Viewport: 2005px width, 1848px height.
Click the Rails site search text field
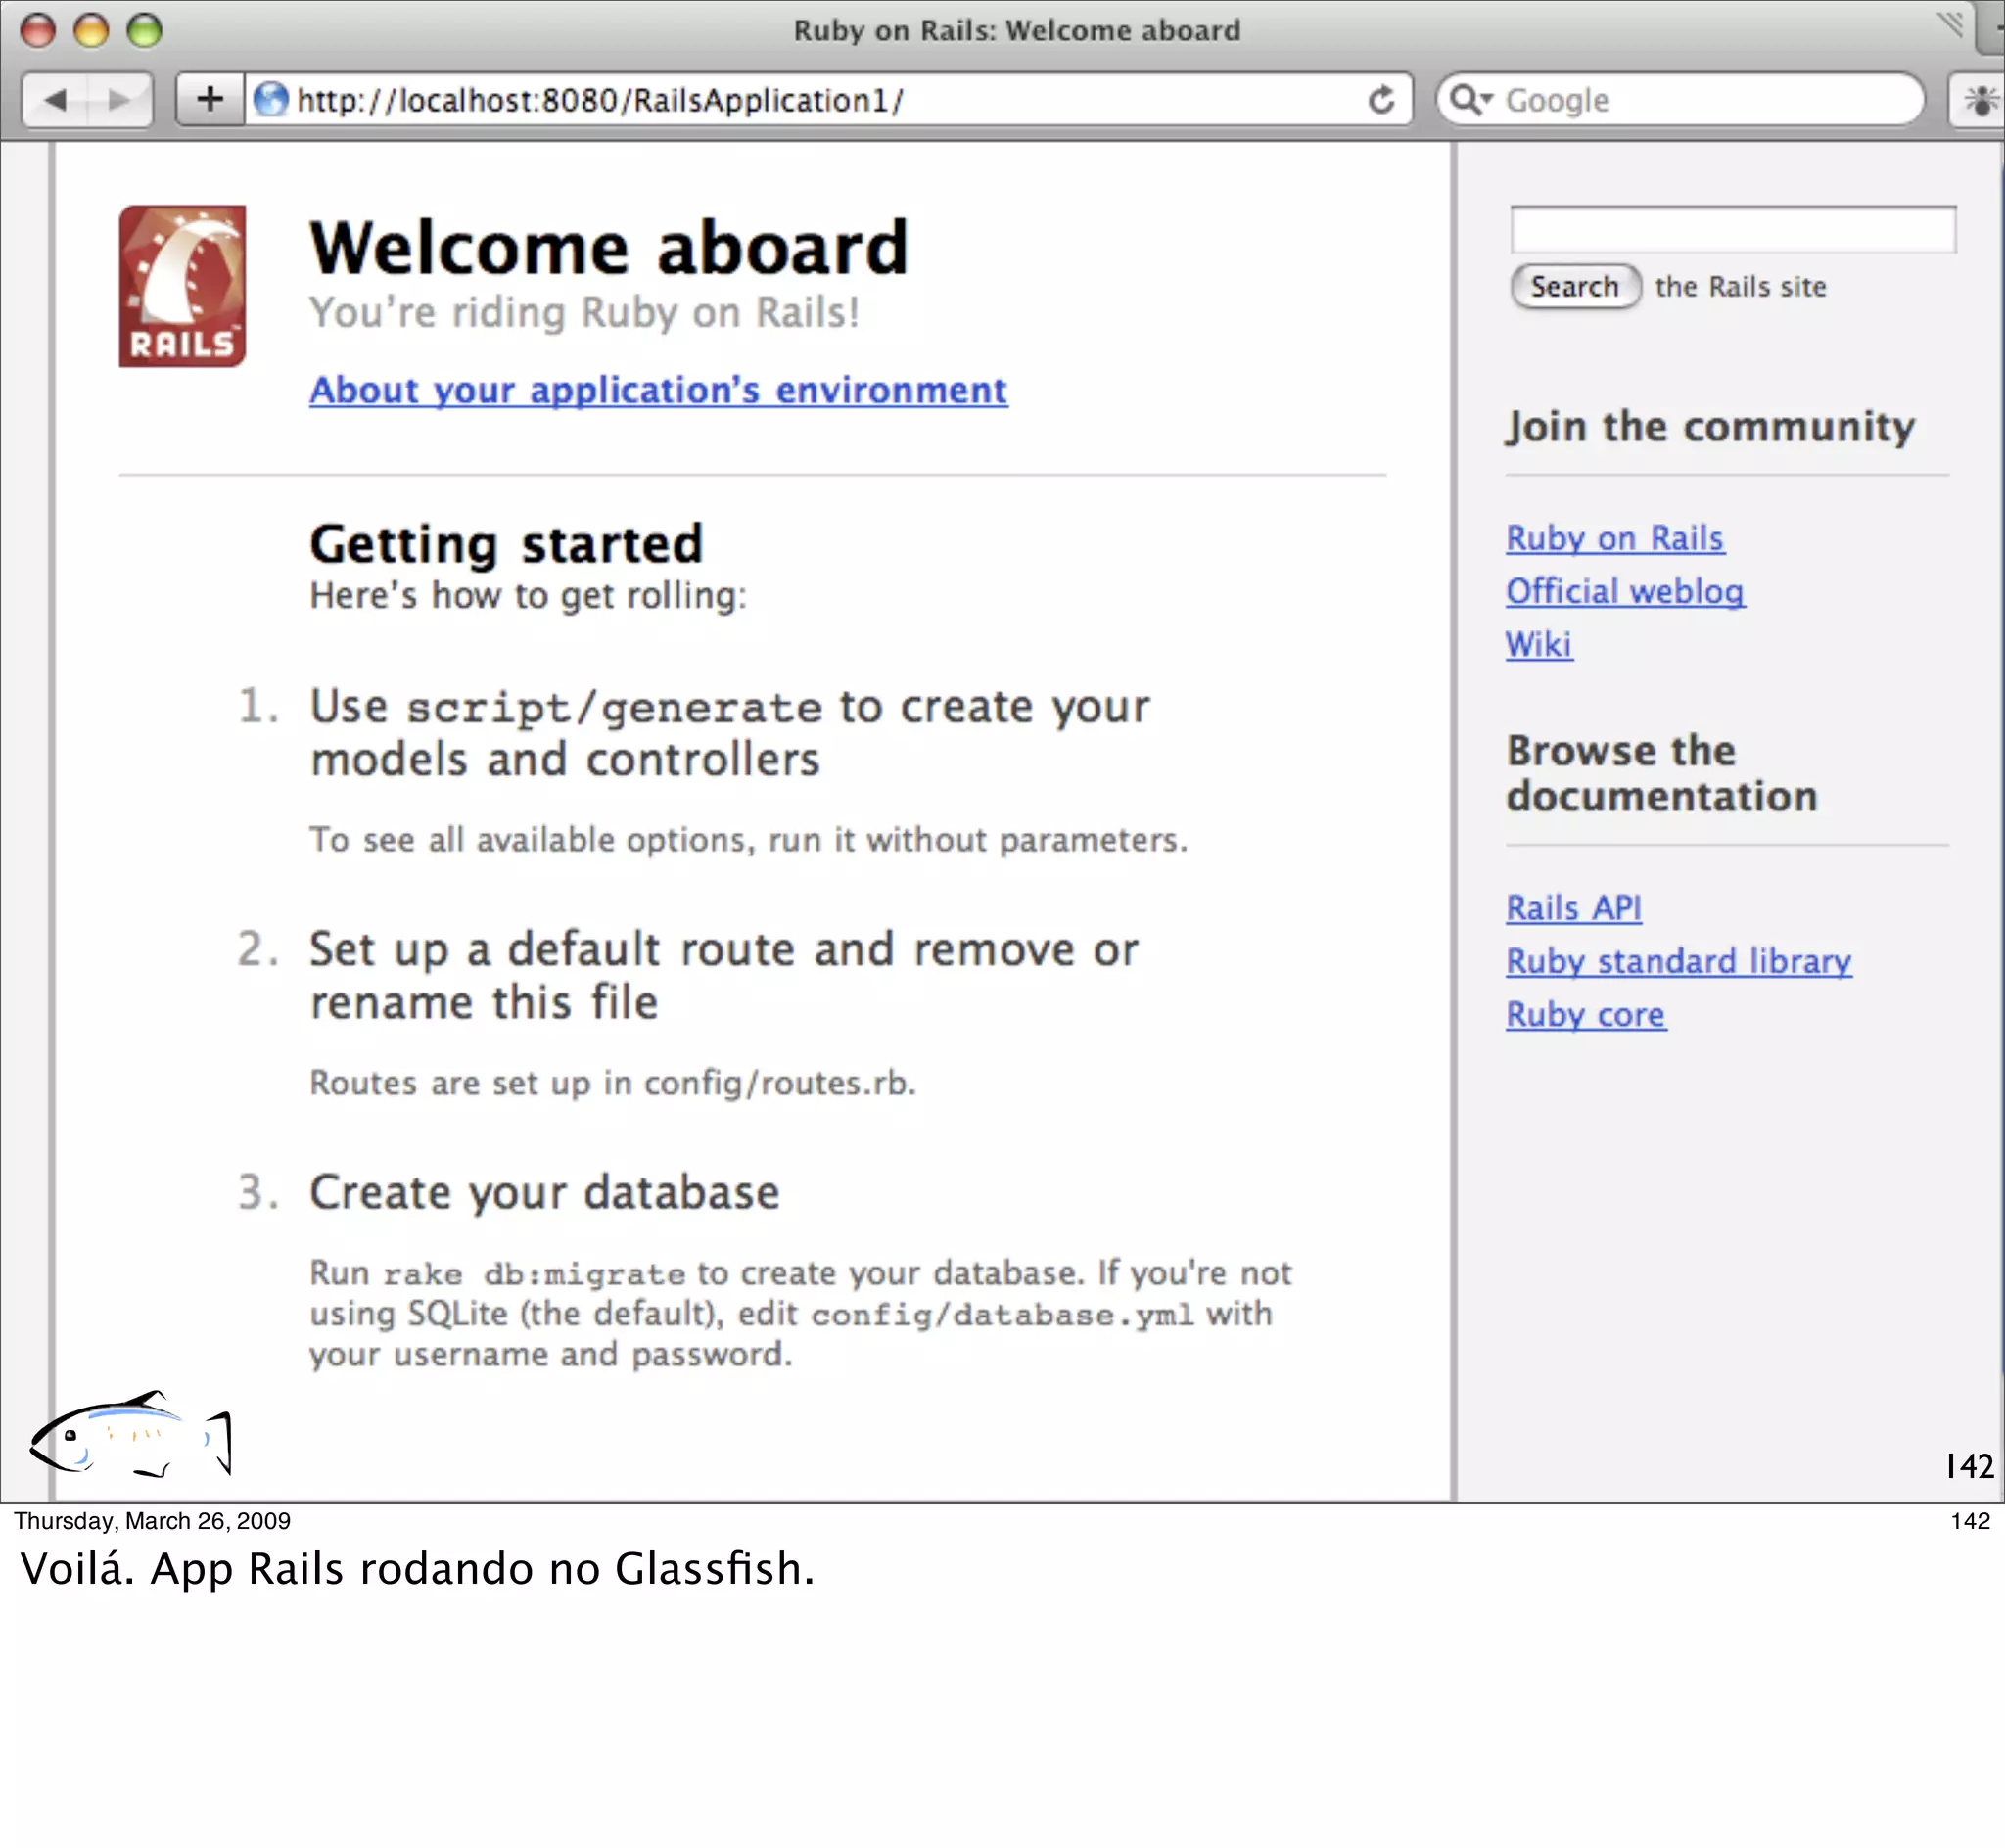tap(1732, 230)
